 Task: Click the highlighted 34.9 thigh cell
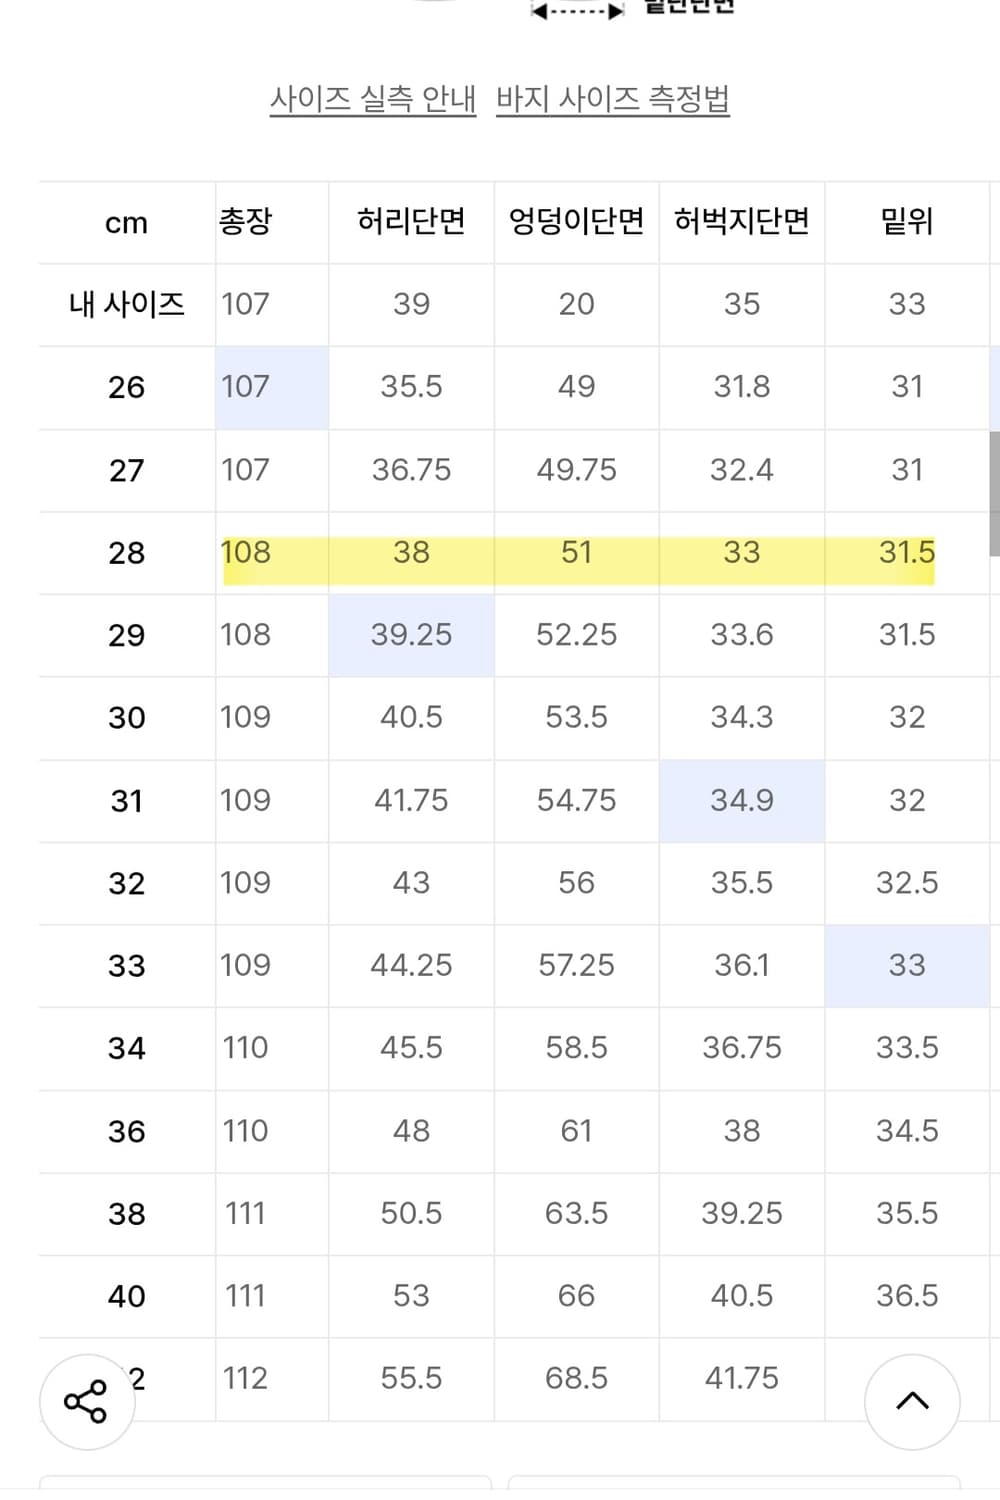click(x=742, y=800)
